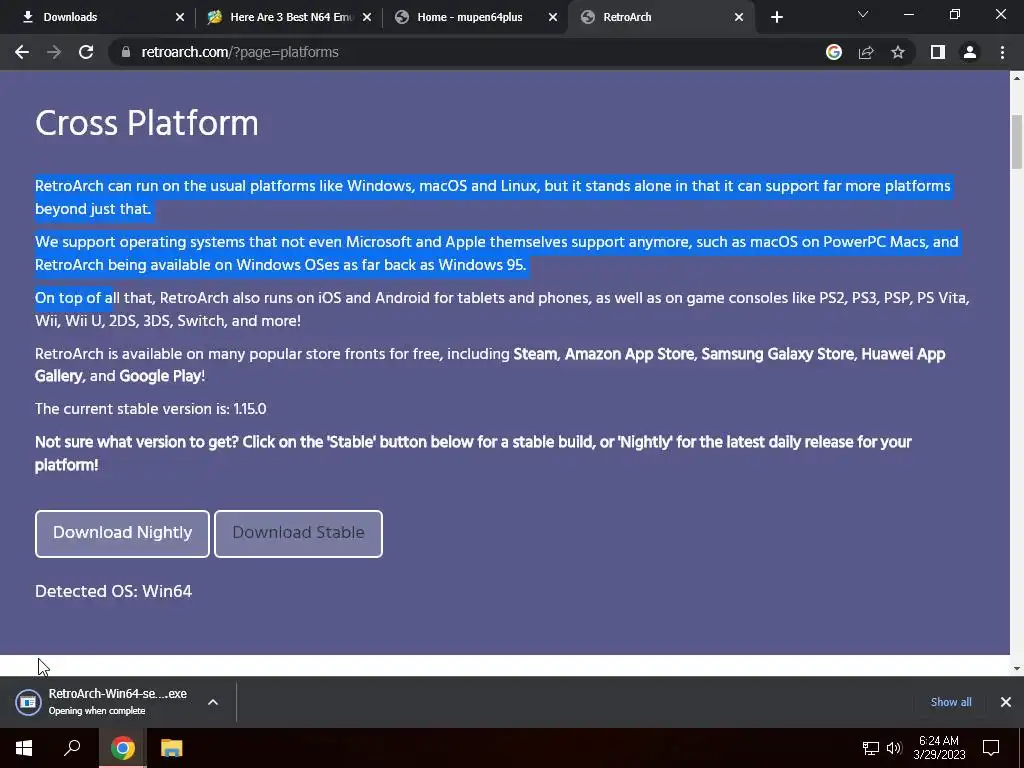Image resolution: width=1024 pixels, height=768 pixels.
Task: Open a new browser tab
Action: [776, 17]
